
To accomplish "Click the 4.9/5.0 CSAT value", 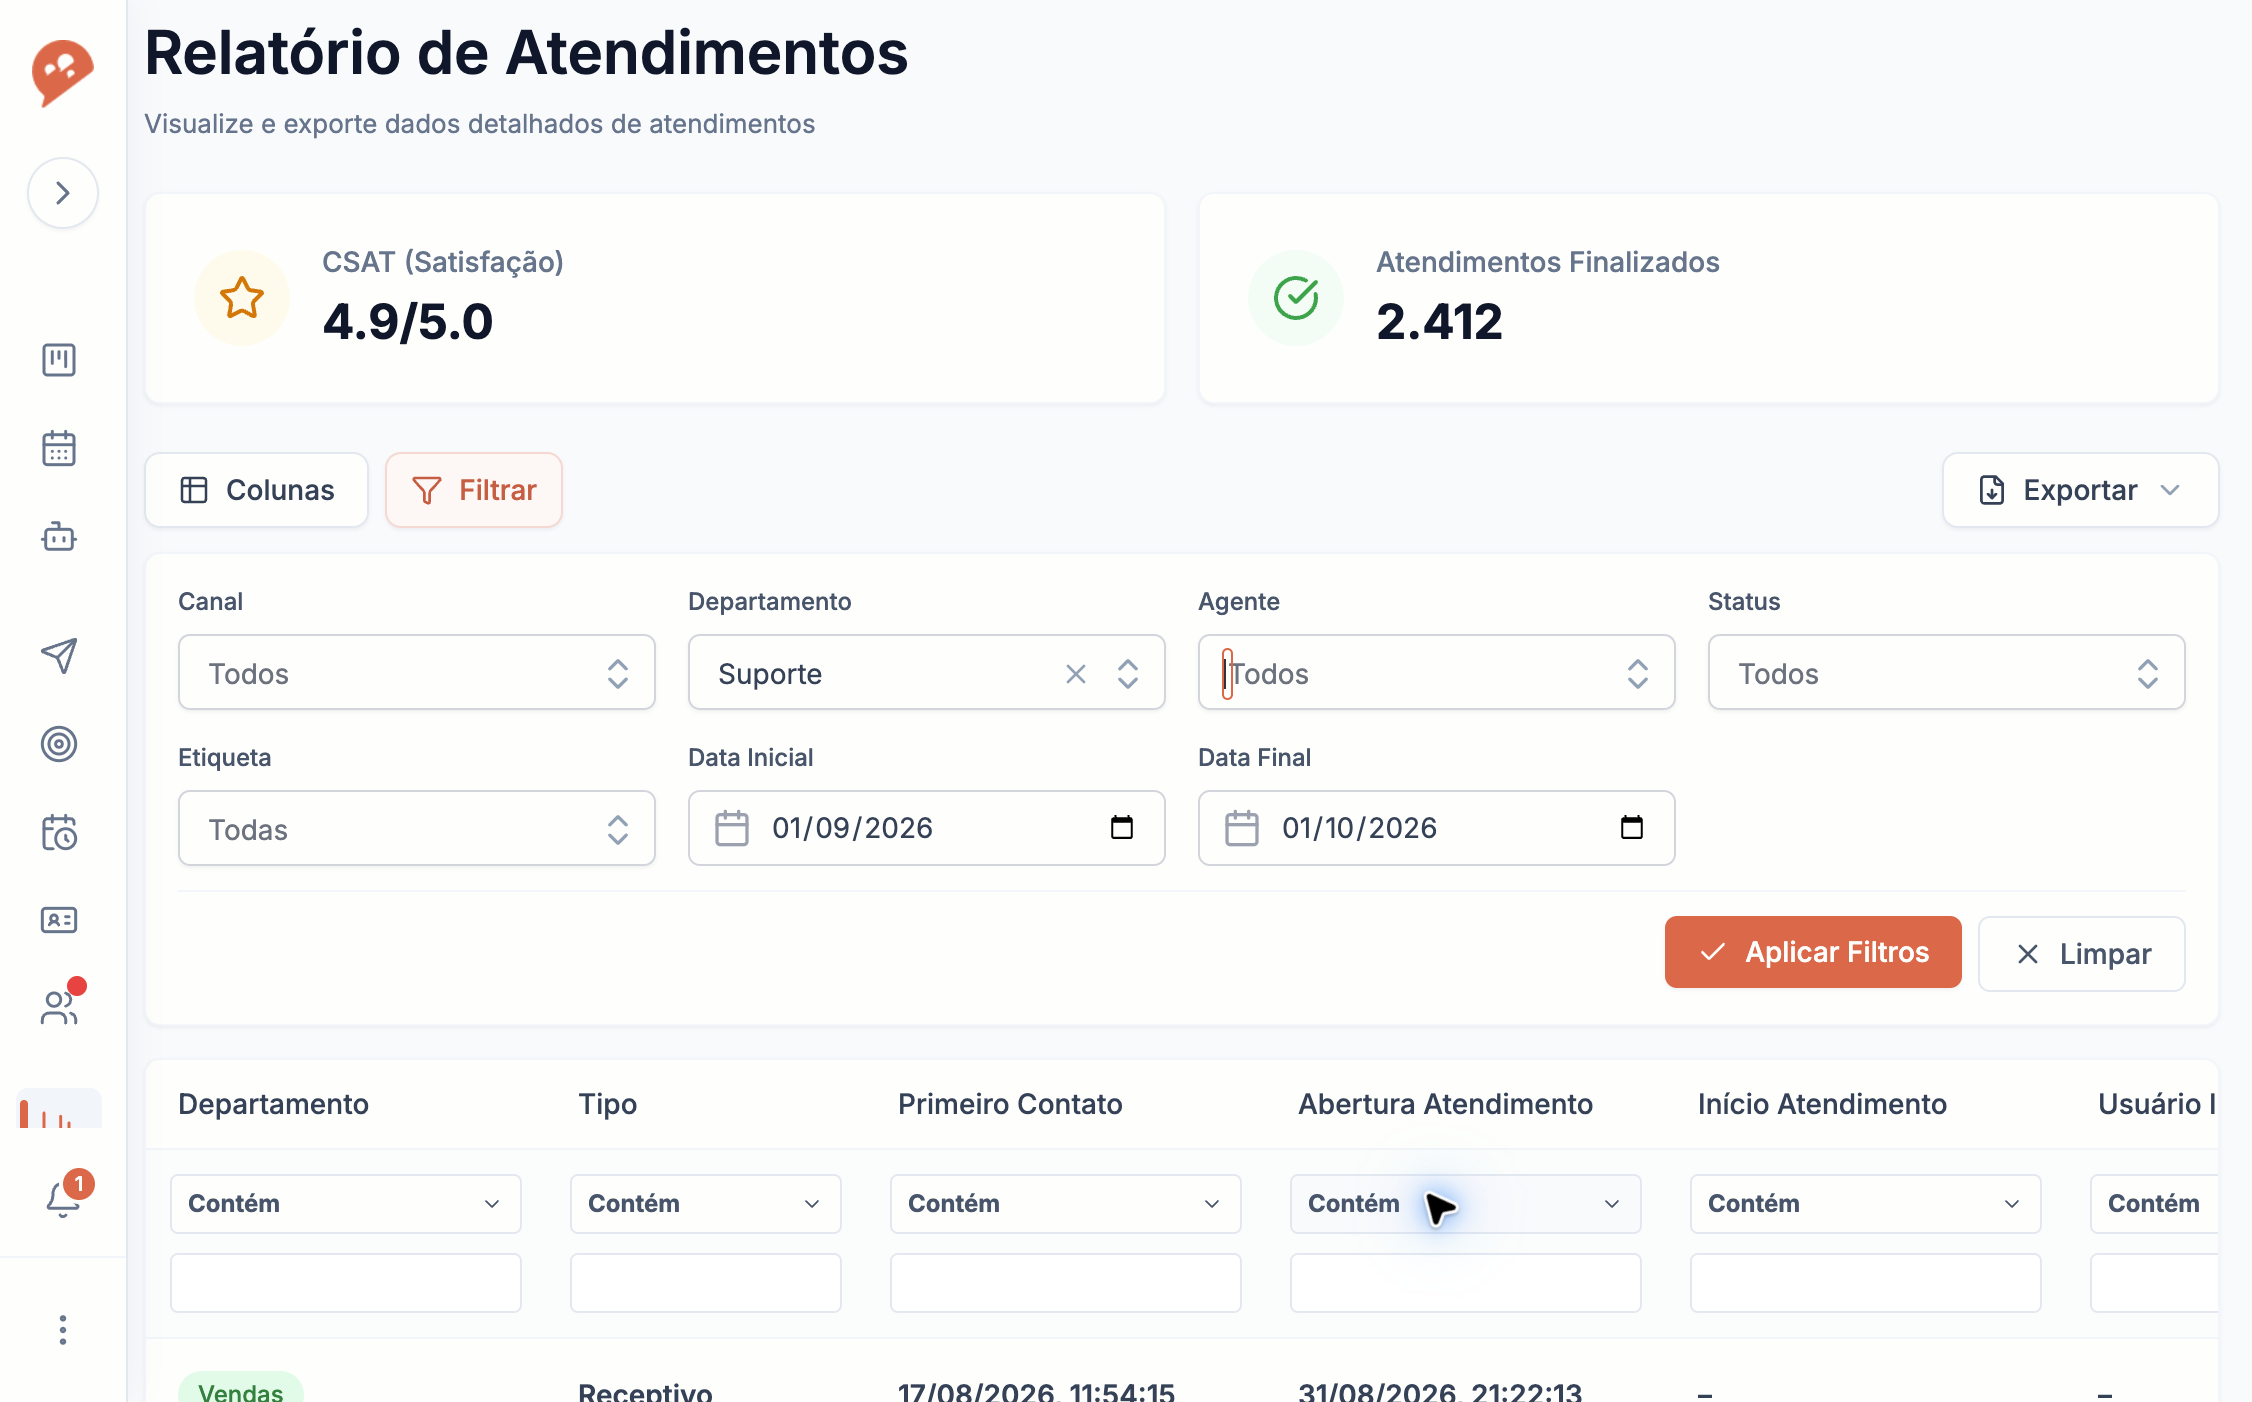I will pyautogui.click(x=408, y=322).
